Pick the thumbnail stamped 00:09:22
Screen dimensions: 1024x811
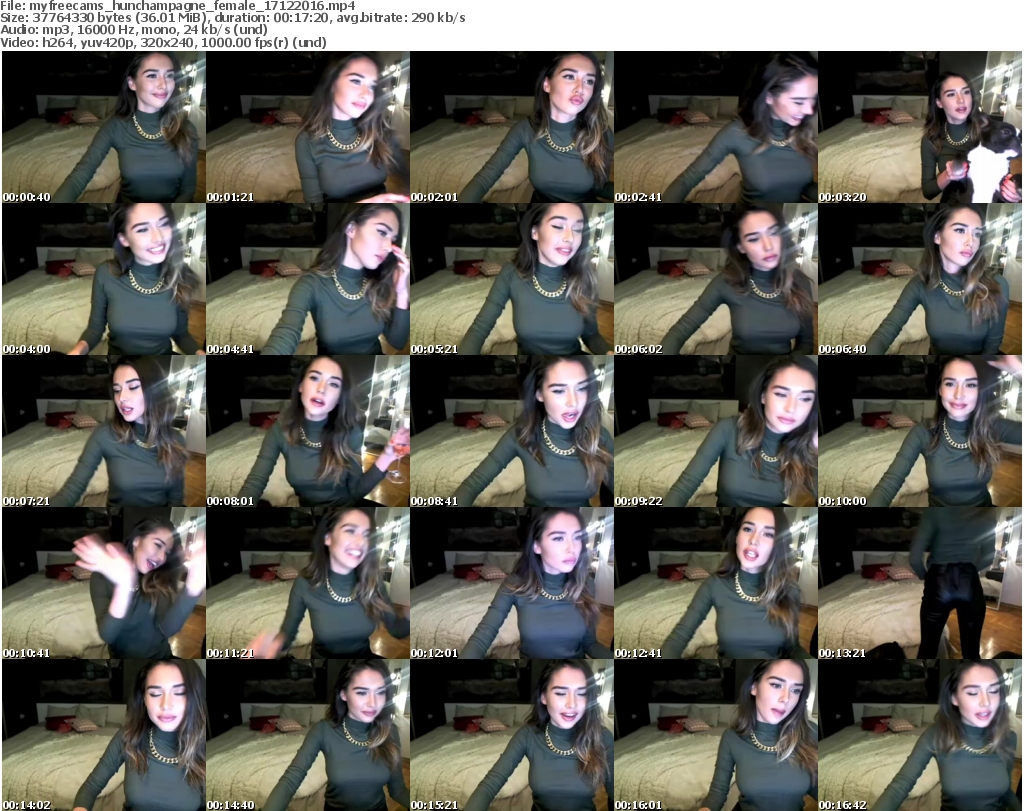pyautogui.click(x=716, y=431)
